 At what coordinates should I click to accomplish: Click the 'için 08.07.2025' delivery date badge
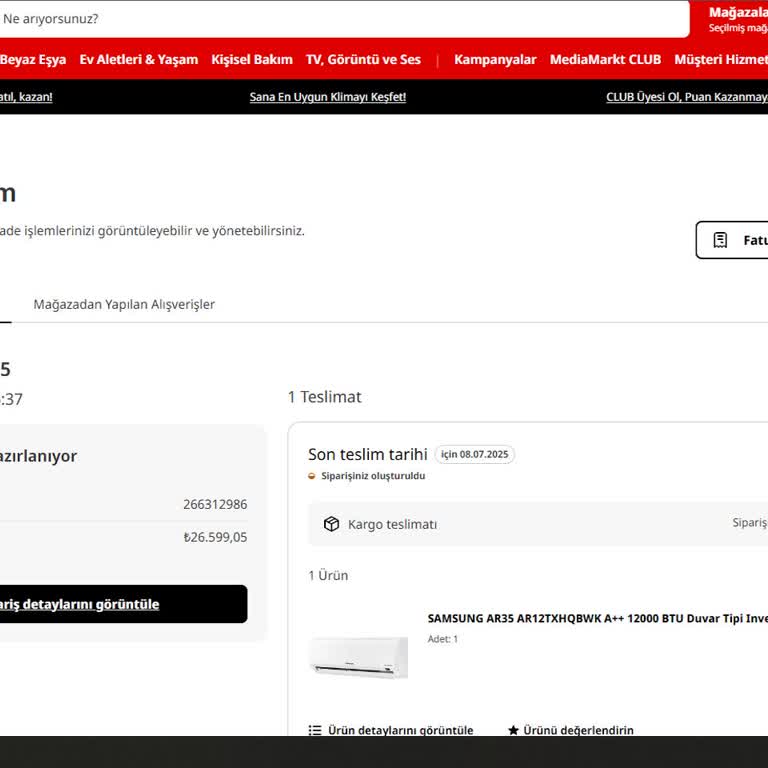pos(475,454)
